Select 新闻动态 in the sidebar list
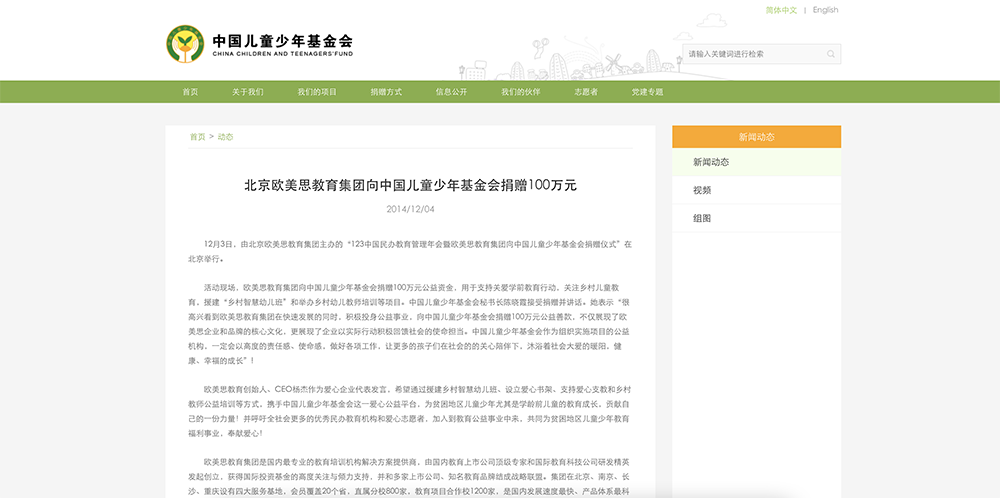 pos(756,162)
